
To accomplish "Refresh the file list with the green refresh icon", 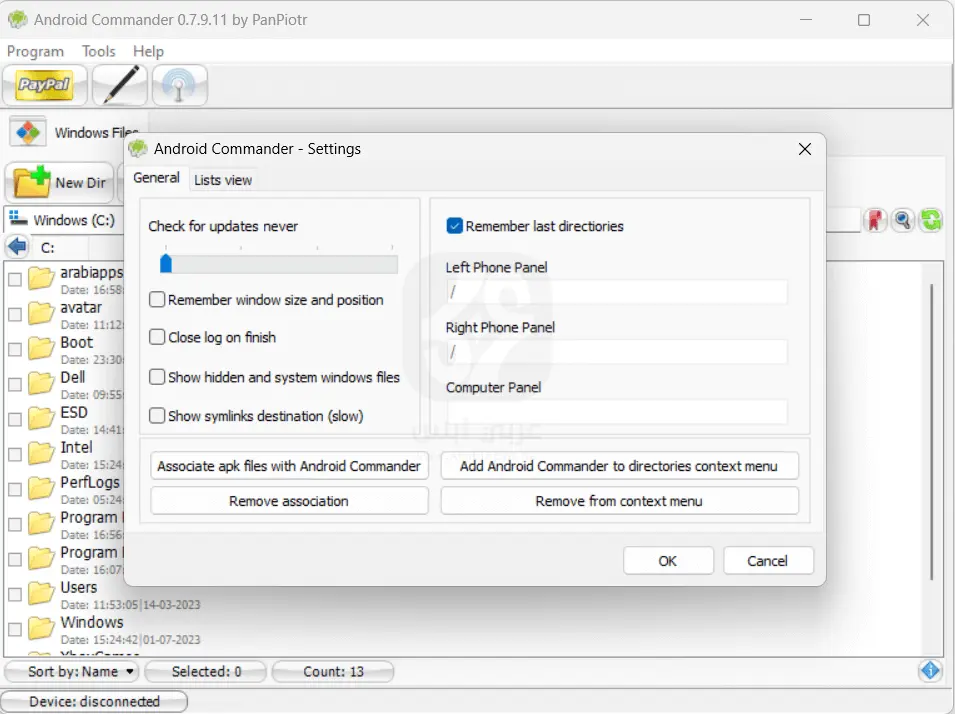I will (931, 220).
